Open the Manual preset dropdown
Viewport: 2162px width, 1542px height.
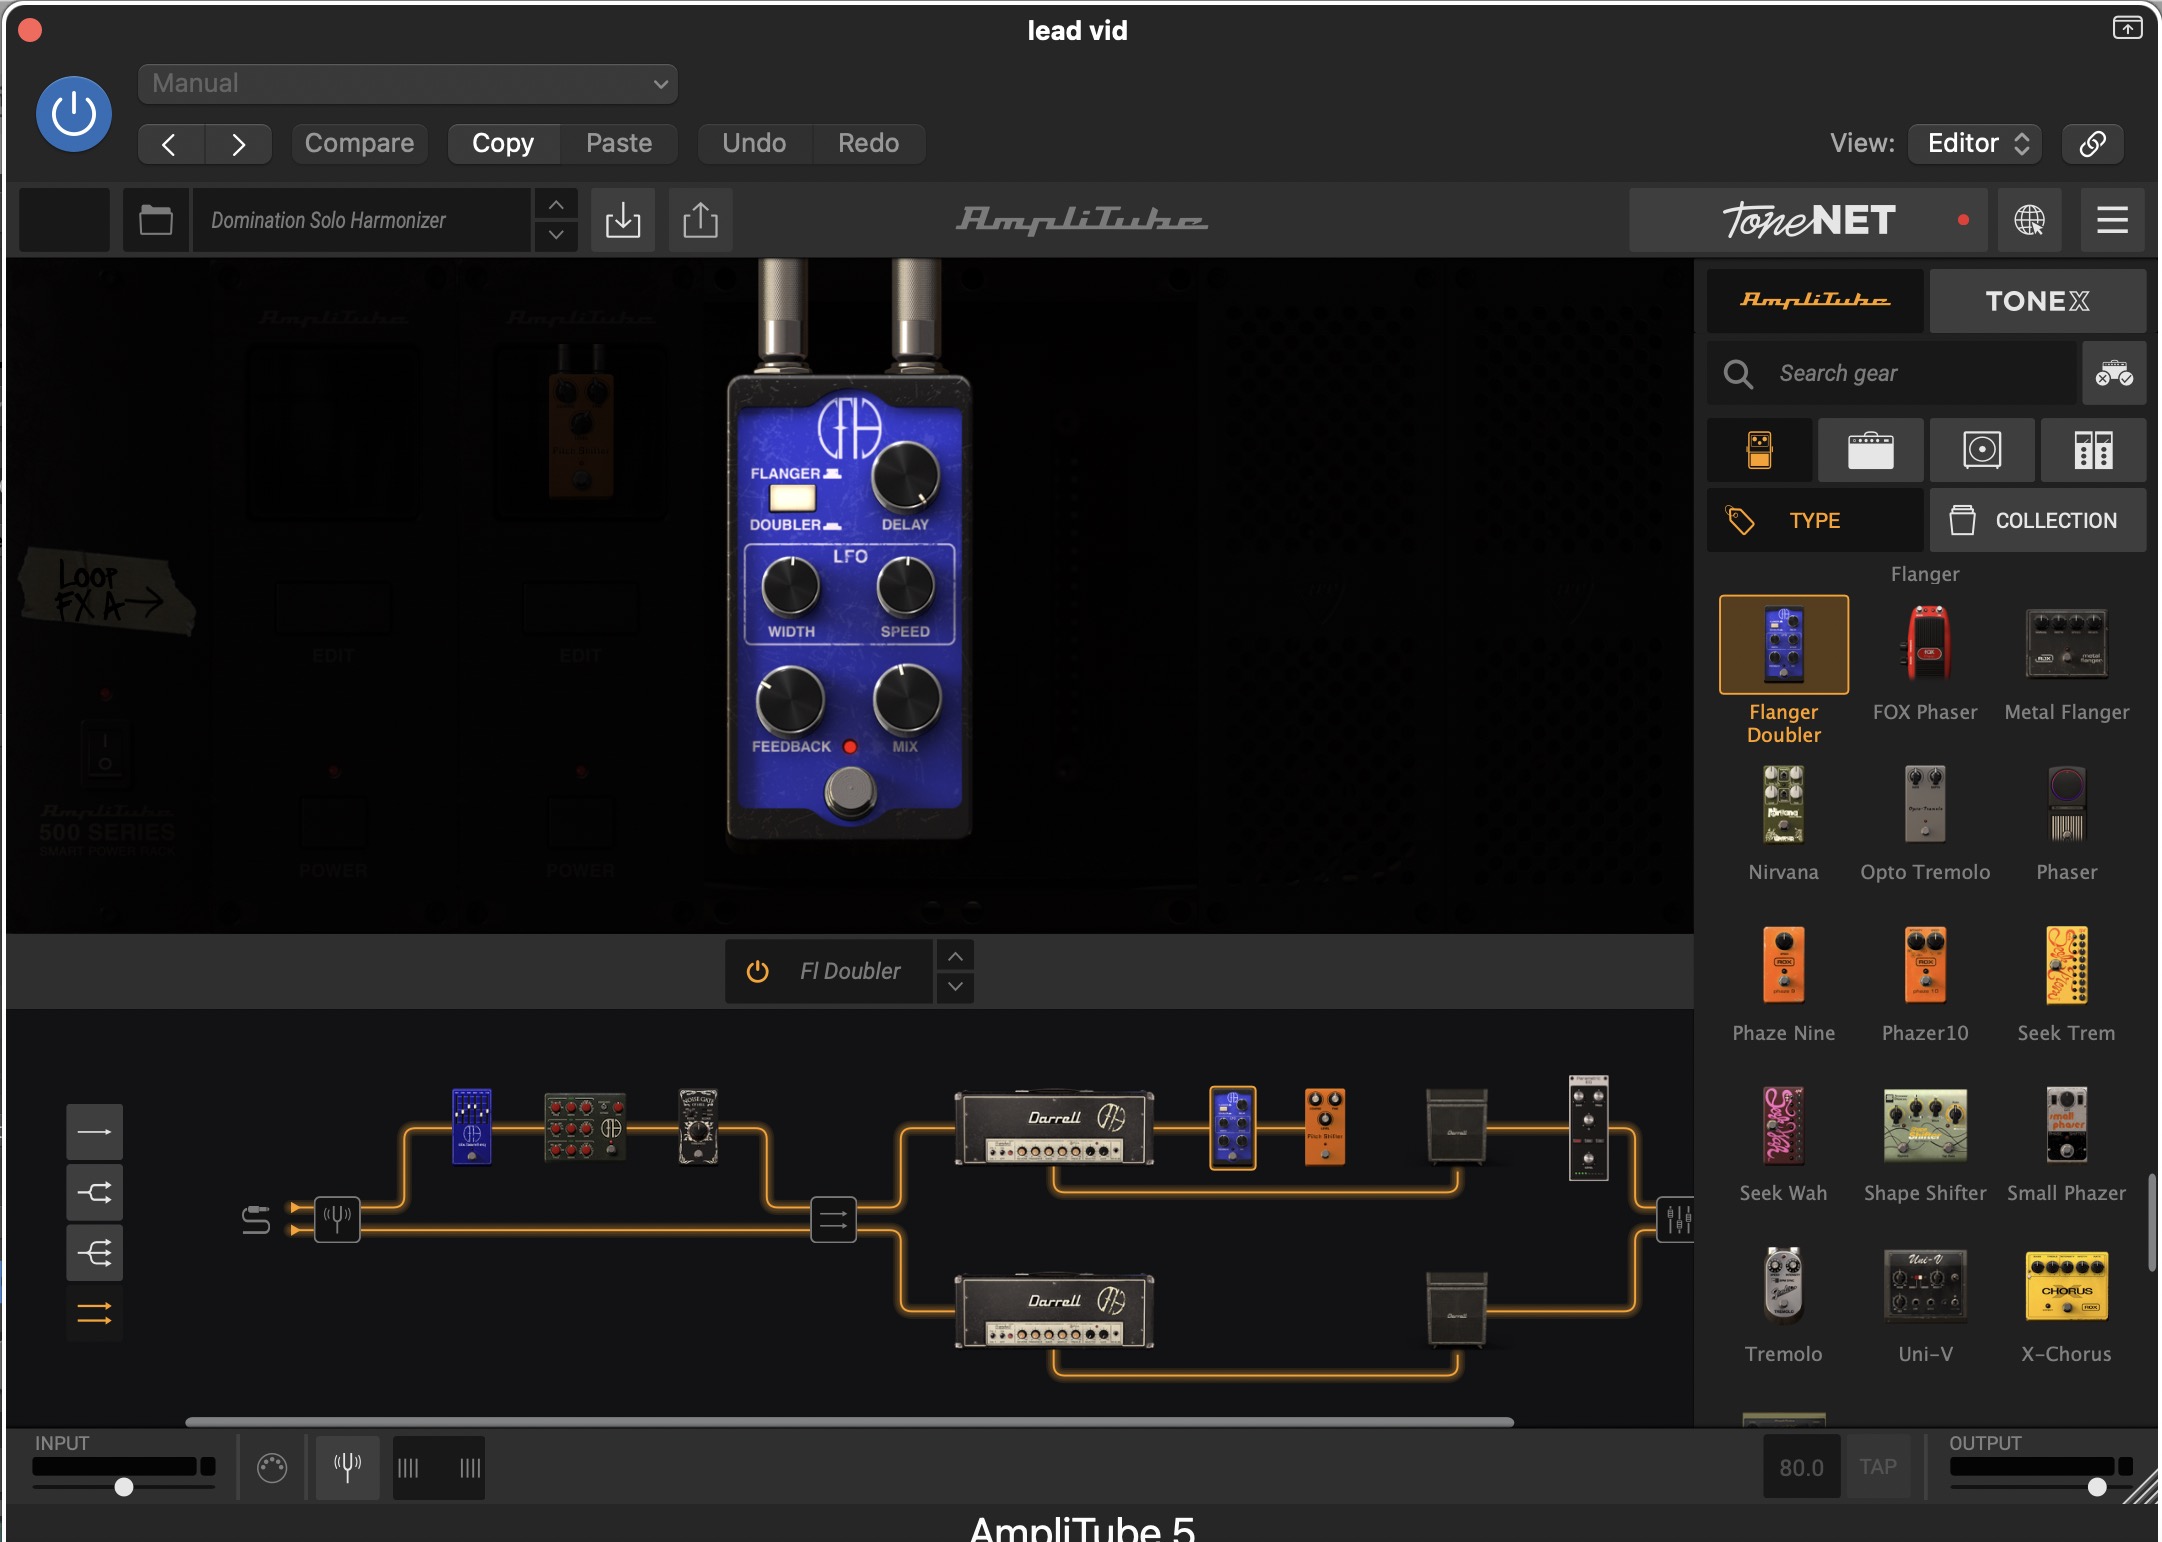coord(407,84)
